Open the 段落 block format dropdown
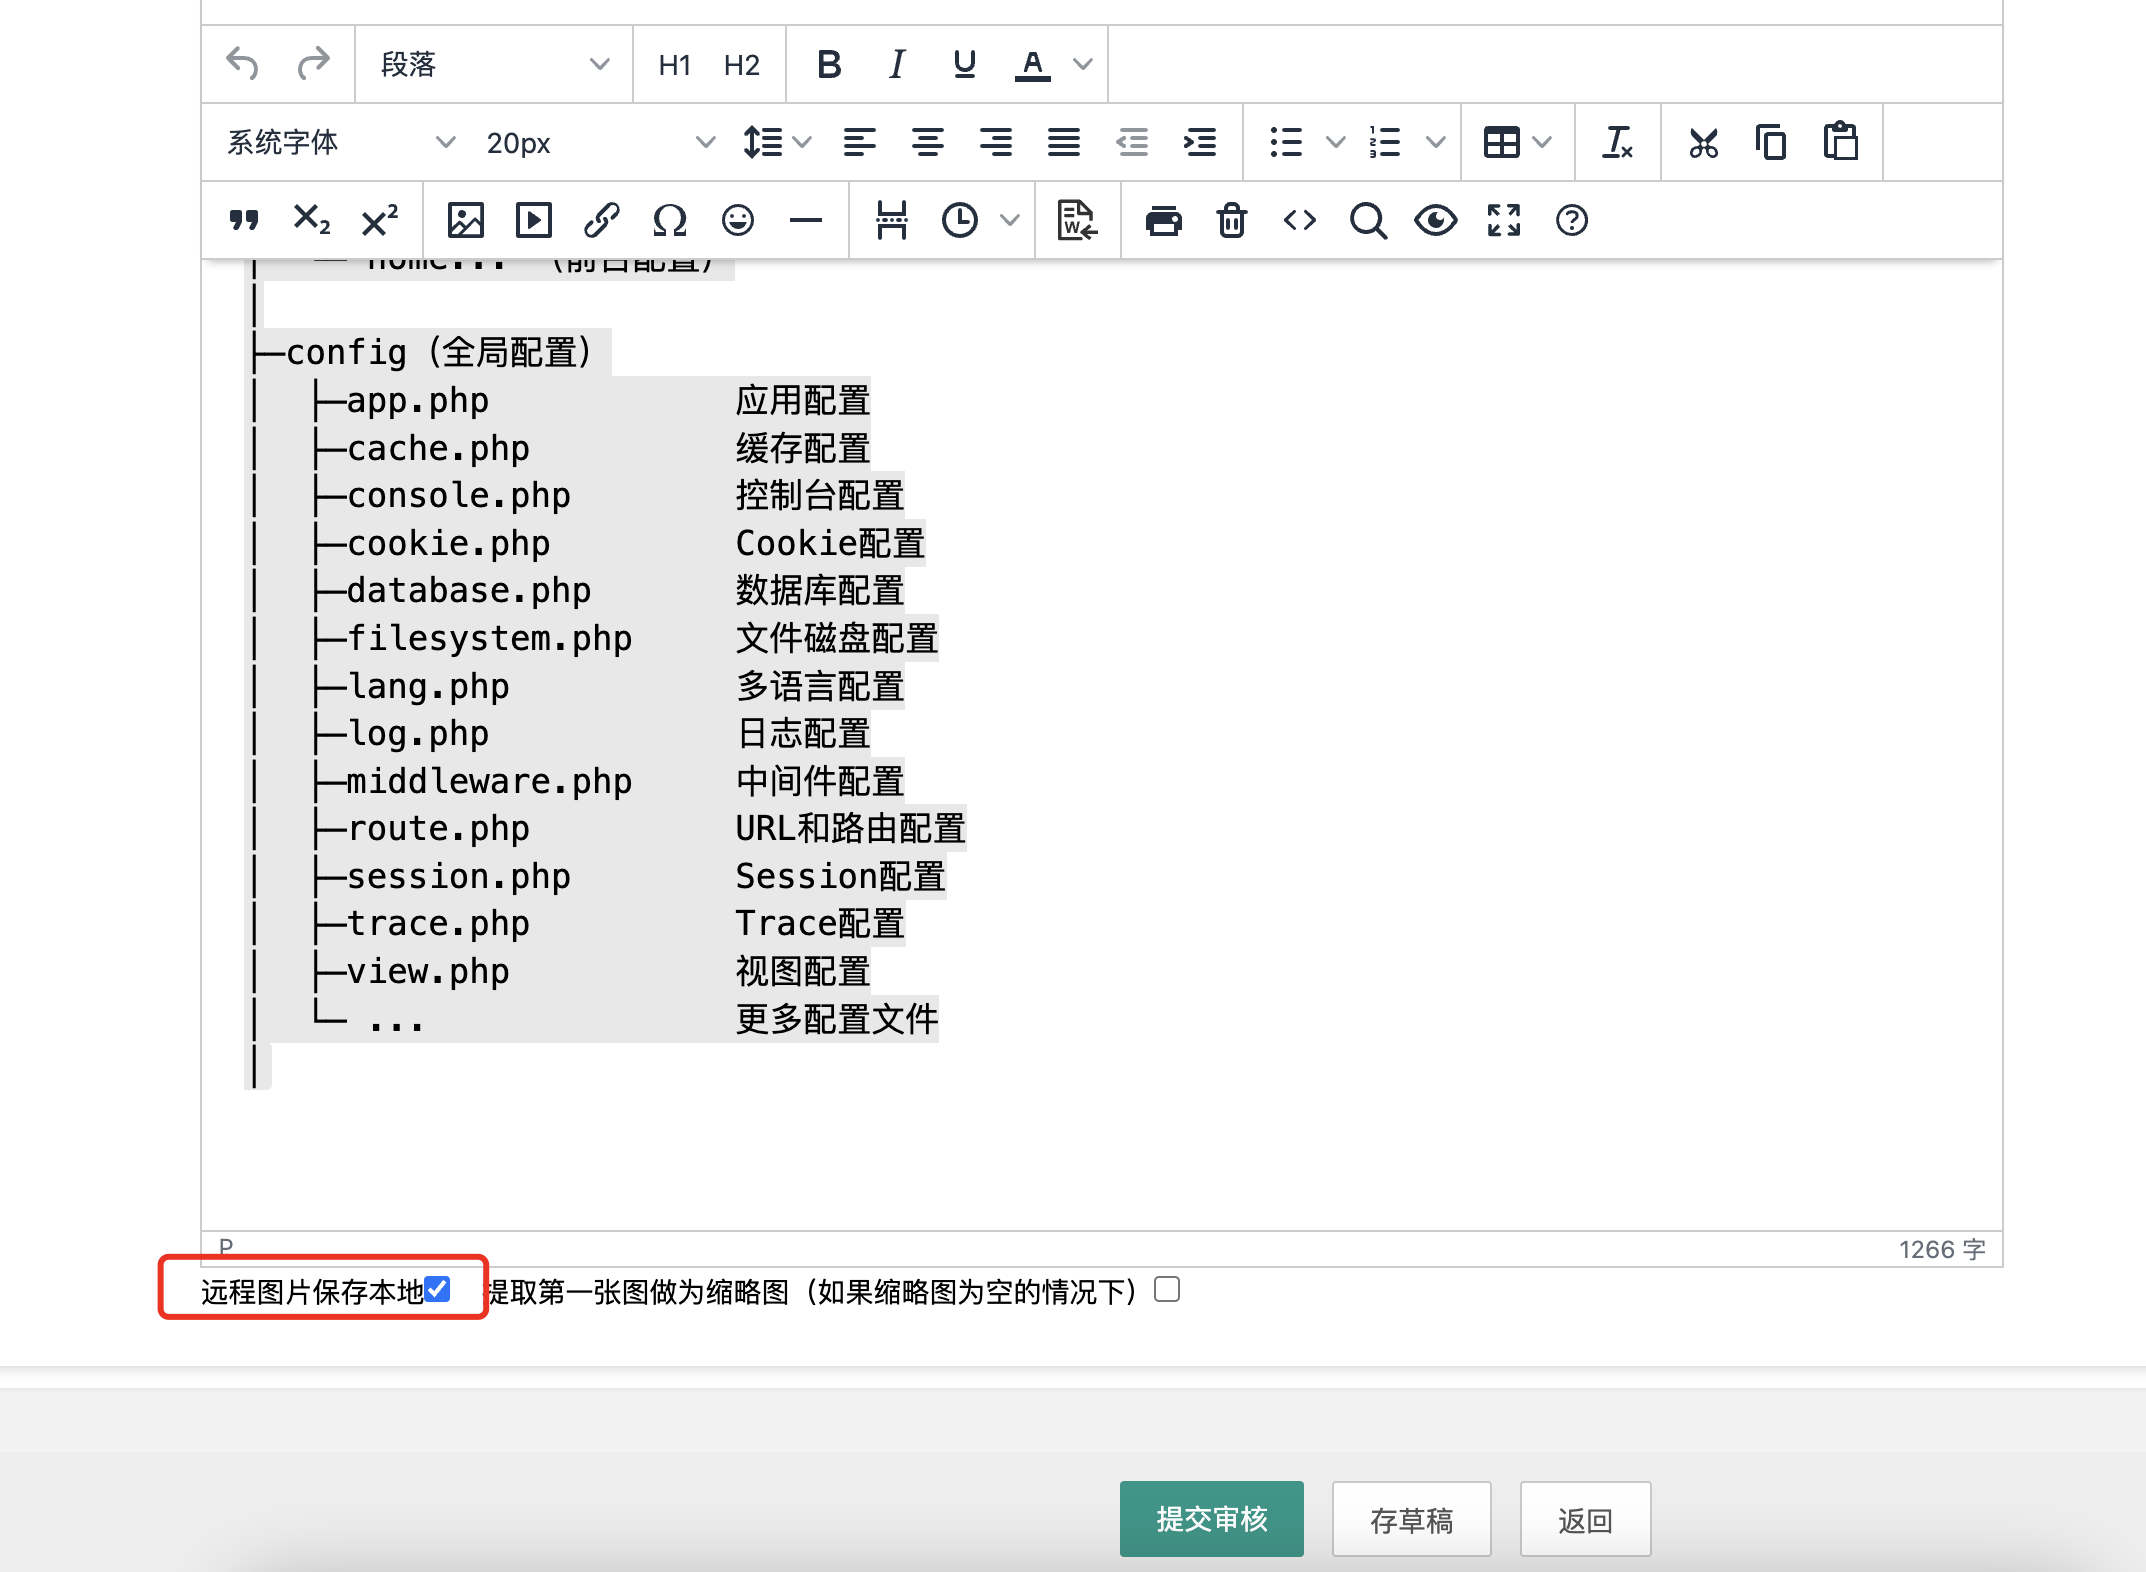 (x=494, y=65)
